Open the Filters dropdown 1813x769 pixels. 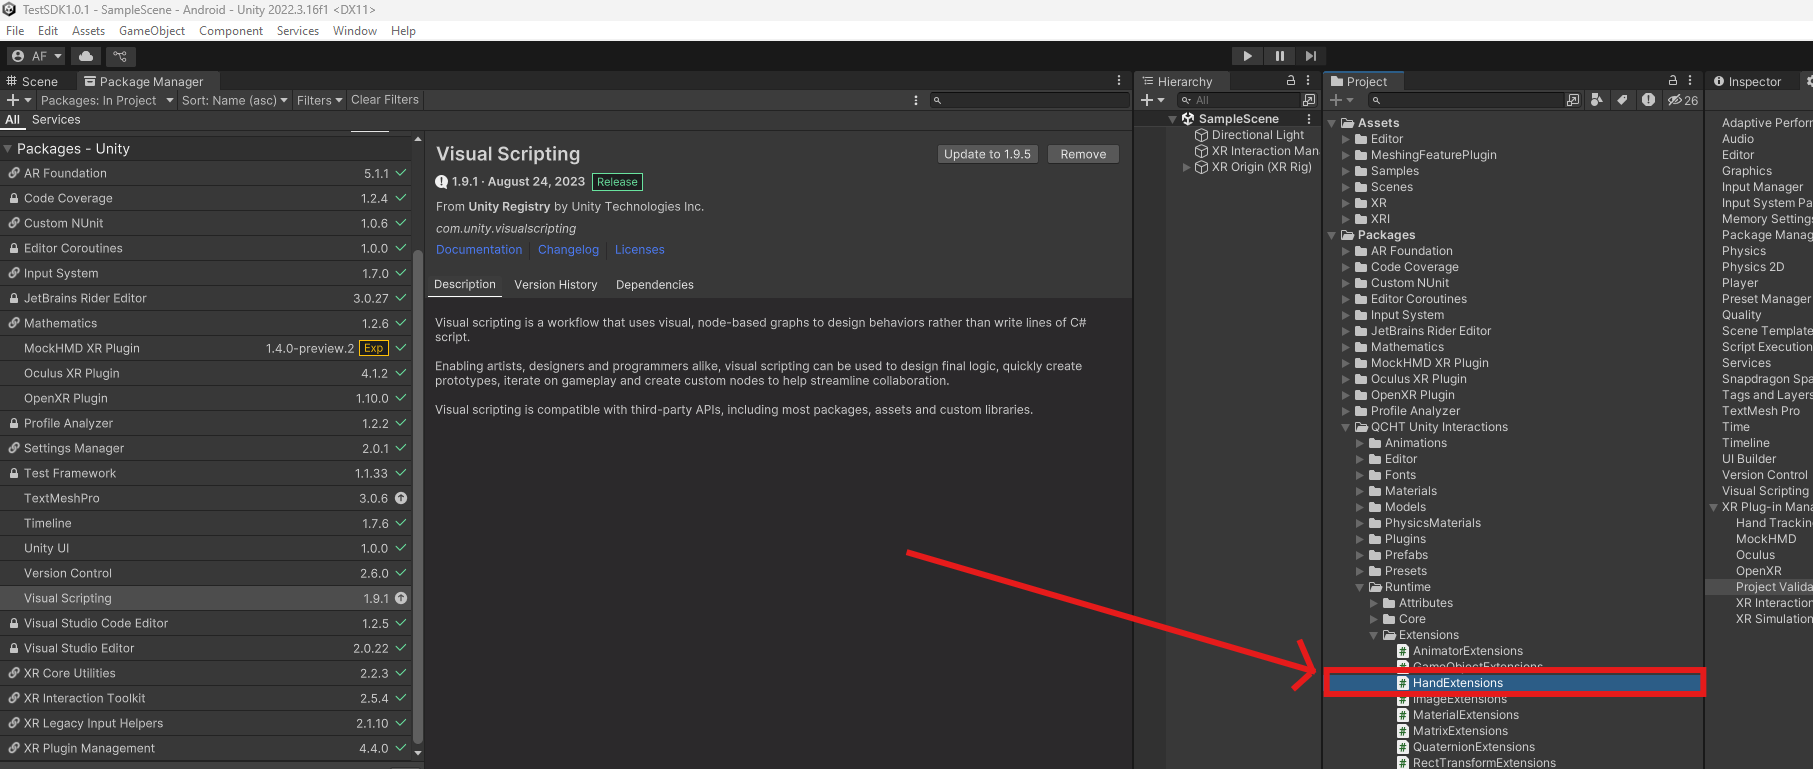[x=319, y=100]
